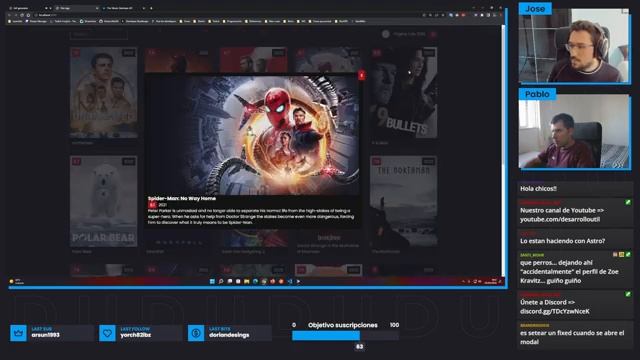Click last bits name doriandesings
The image size is (640, 360).
pyautogui.click(x=229, y=335)
